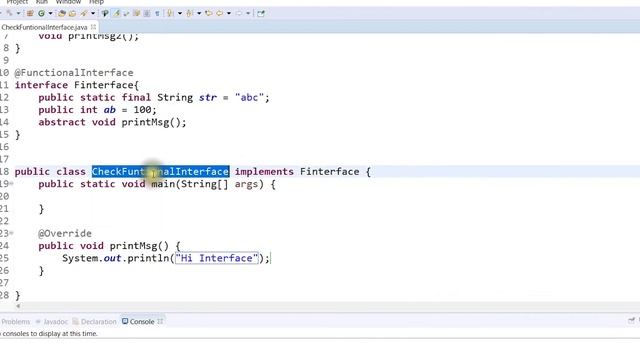This screenshot has height=360, width=640.
Task: Click the Show Whitespace Characters icon
Action: click(x=147, y=13)
